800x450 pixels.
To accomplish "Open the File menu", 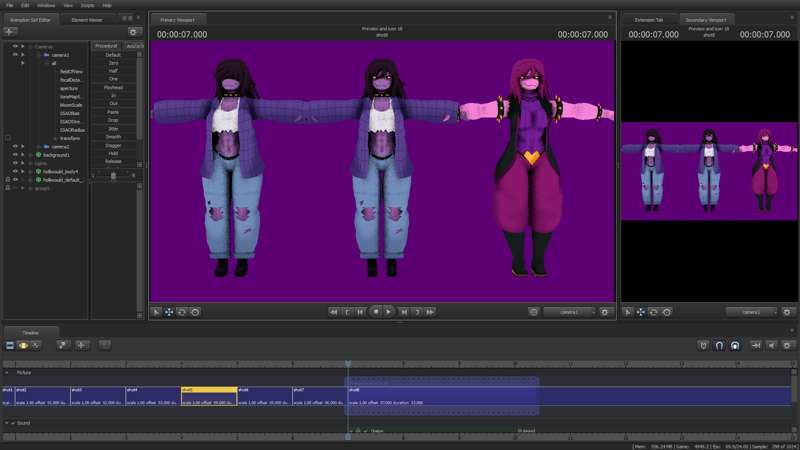I will point(10,5).
